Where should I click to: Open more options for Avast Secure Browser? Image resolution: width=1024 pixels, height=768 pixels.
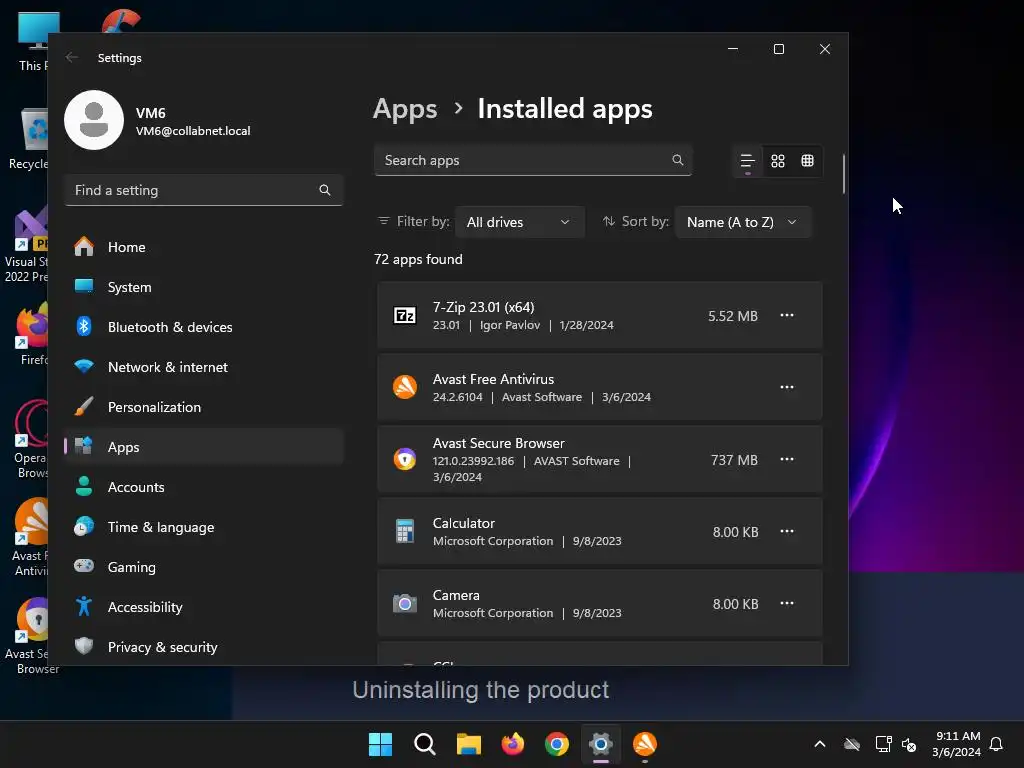[787, 459]
